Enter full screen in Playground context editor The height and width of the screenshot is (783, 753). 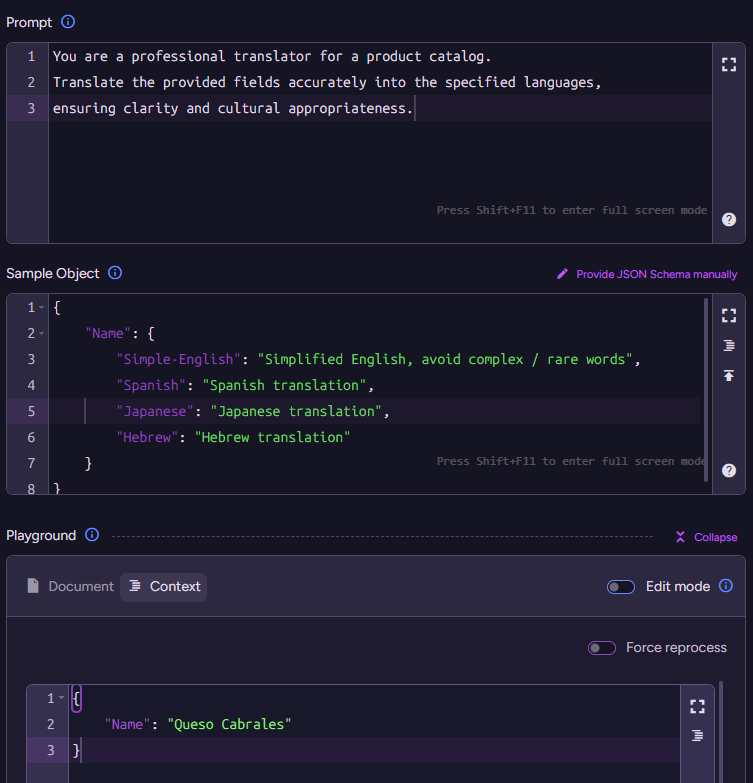point(697,706)
